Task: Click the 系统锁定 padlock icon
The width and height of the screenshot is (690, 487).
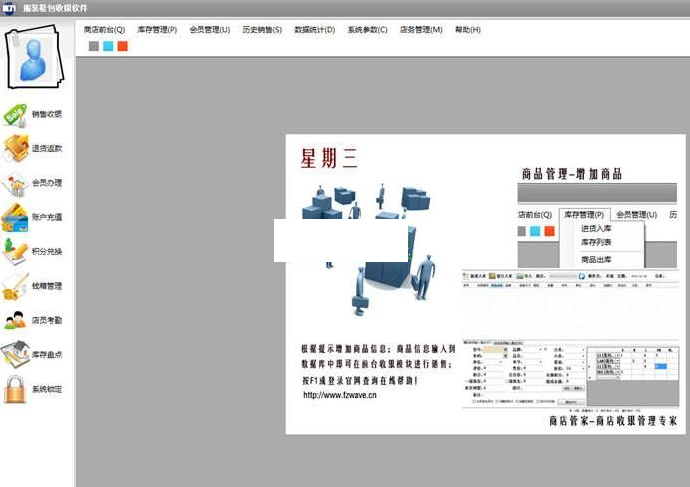Action: point(17,389)
